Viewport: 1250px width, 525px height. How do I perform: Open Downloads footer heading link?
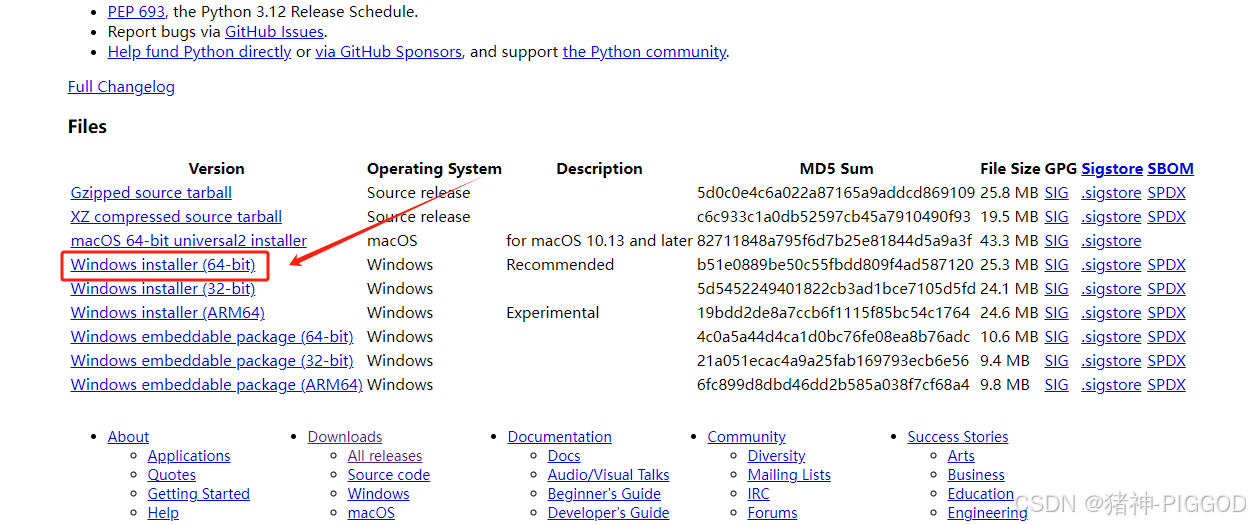345,437
